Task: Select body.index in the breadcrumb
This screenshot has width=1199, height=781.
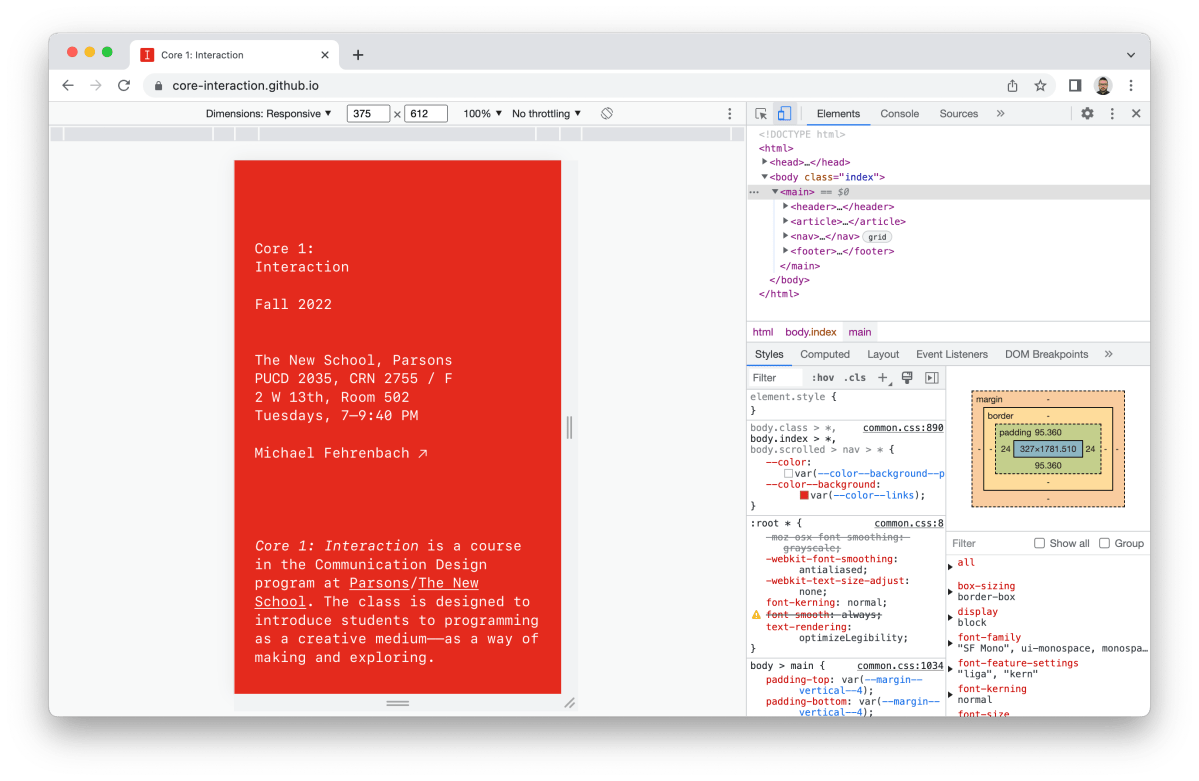Action: (811, 332)
